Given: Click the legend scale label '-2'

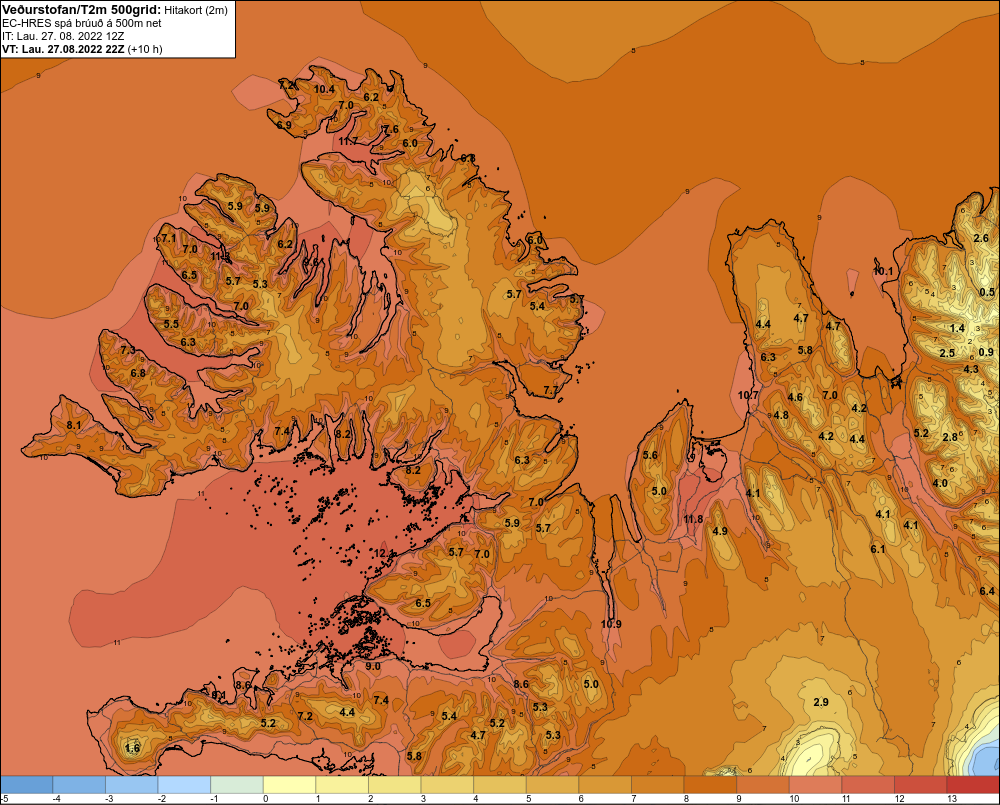Looking at the screenshot, I should click(161, 799).
